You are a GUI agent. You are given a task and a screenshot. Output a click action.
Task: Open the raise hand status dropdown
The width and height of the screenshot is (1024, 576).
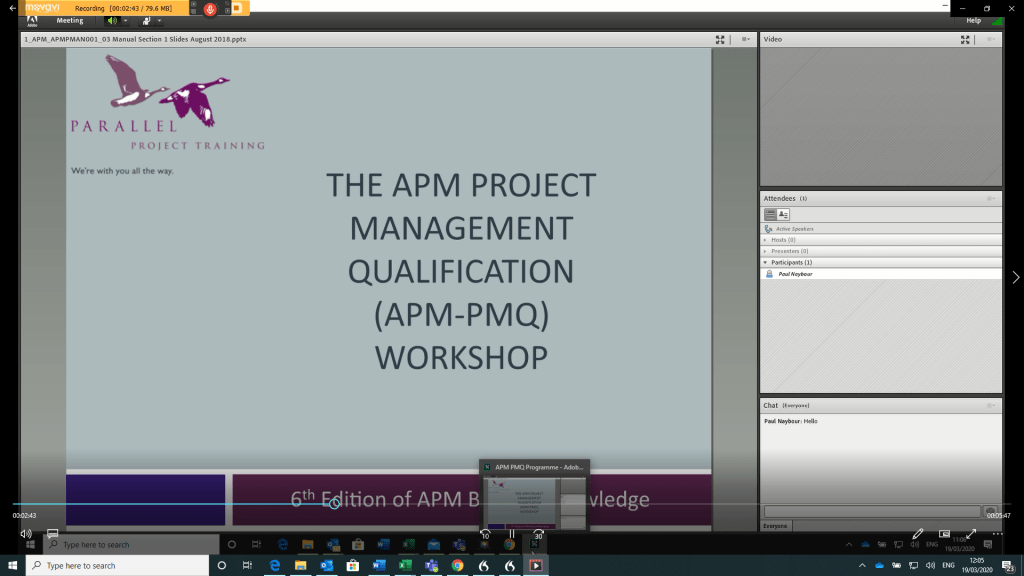159,20
